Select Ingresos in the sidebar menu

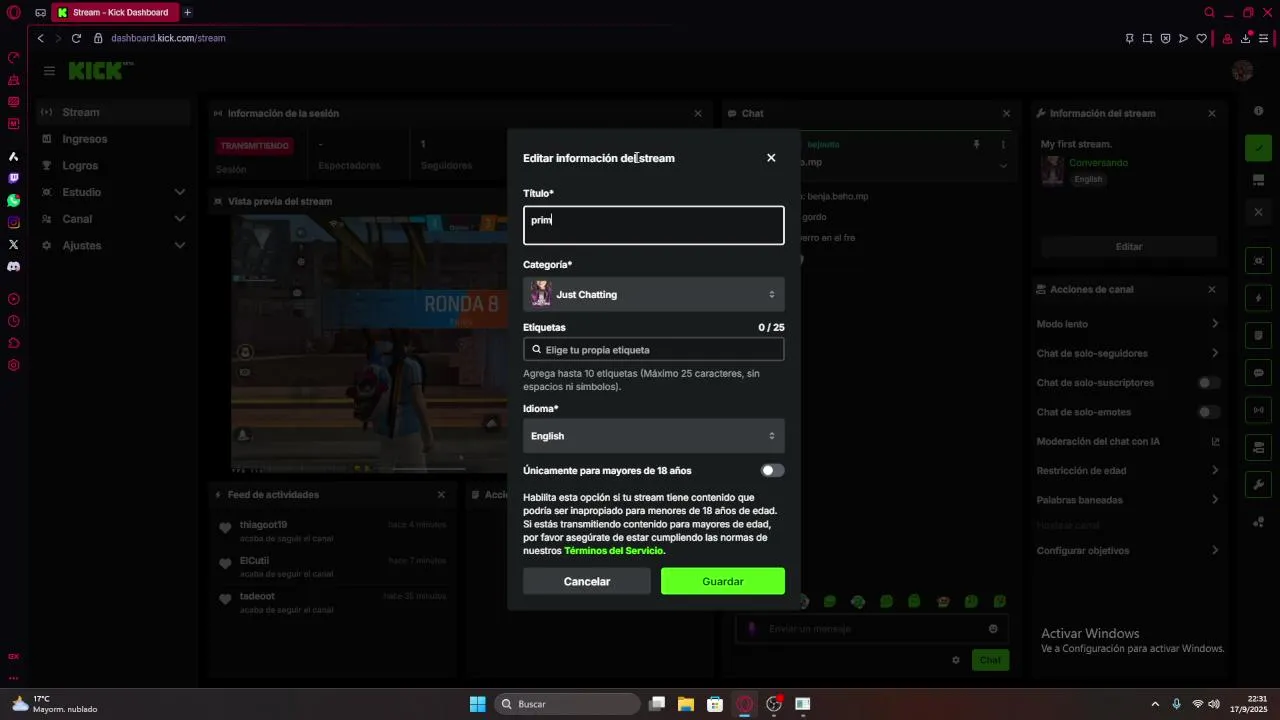113,139
